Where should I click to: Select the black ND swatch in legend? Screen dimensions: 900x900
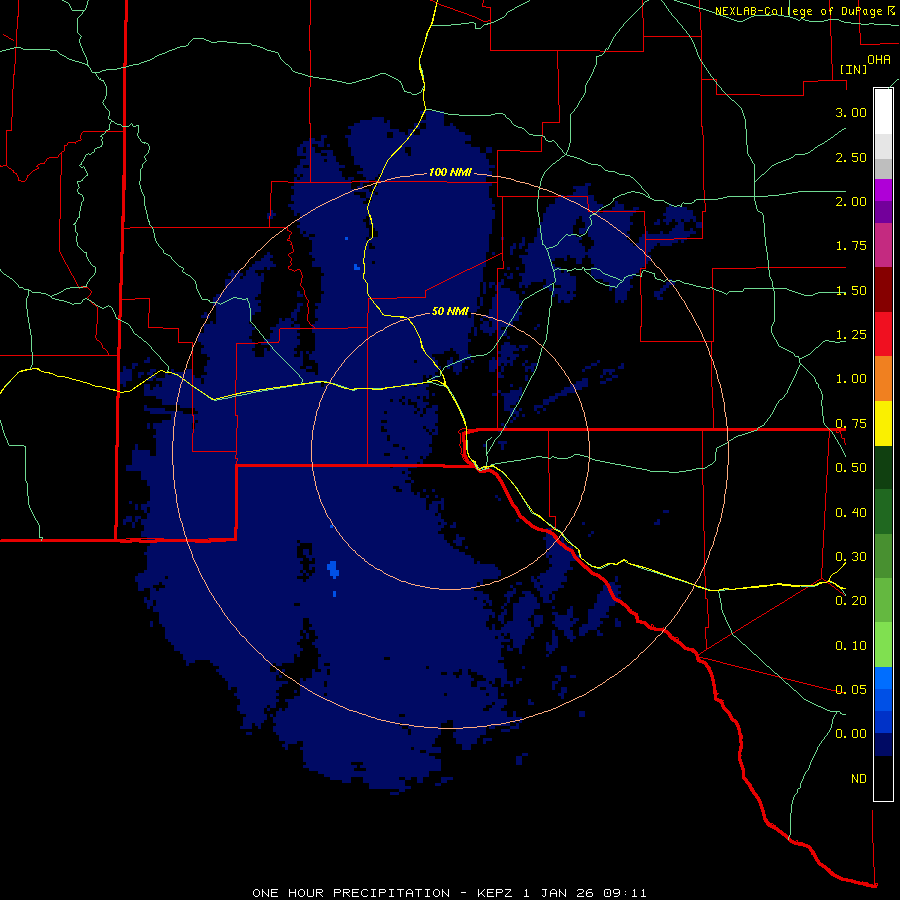point(883,778)
